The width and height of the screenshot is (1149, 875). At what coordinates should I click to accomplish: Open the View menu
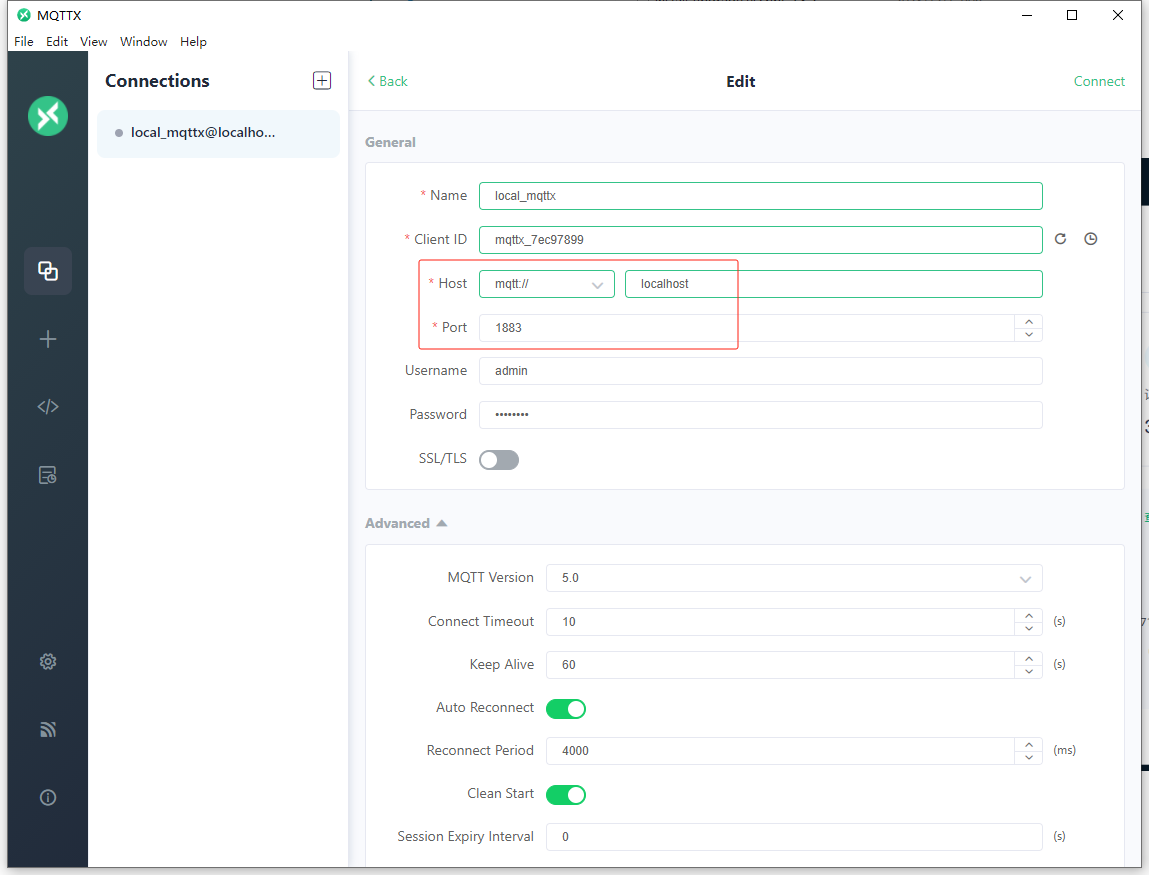click(x=93, y=42)
